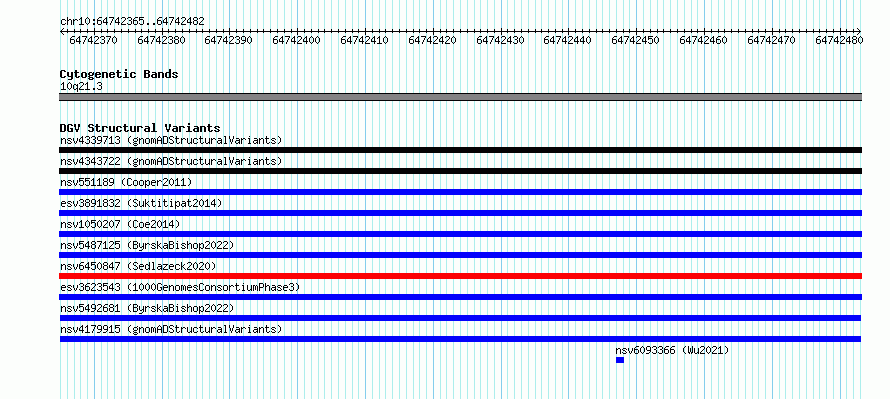
Task: Click the black bar under nsv4339713
Action: click(460, 150)
